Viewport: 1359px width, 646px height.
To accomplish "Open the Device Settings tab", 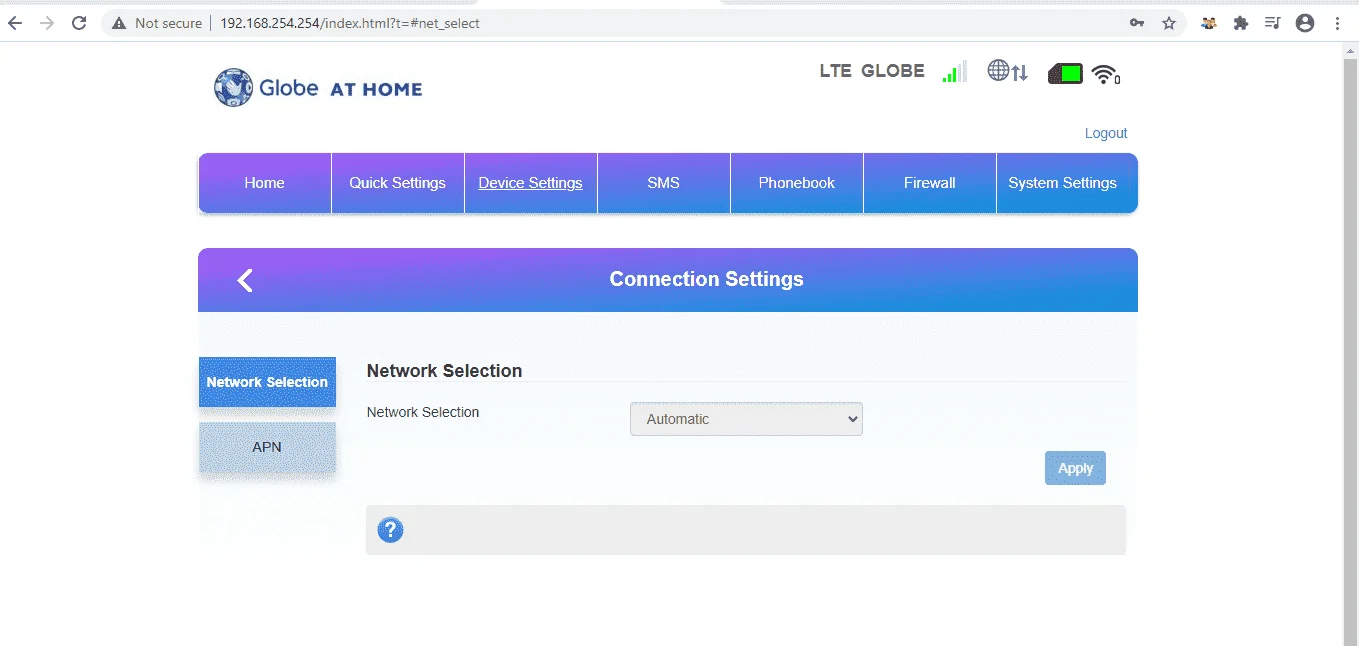I will tap(531, 183).
